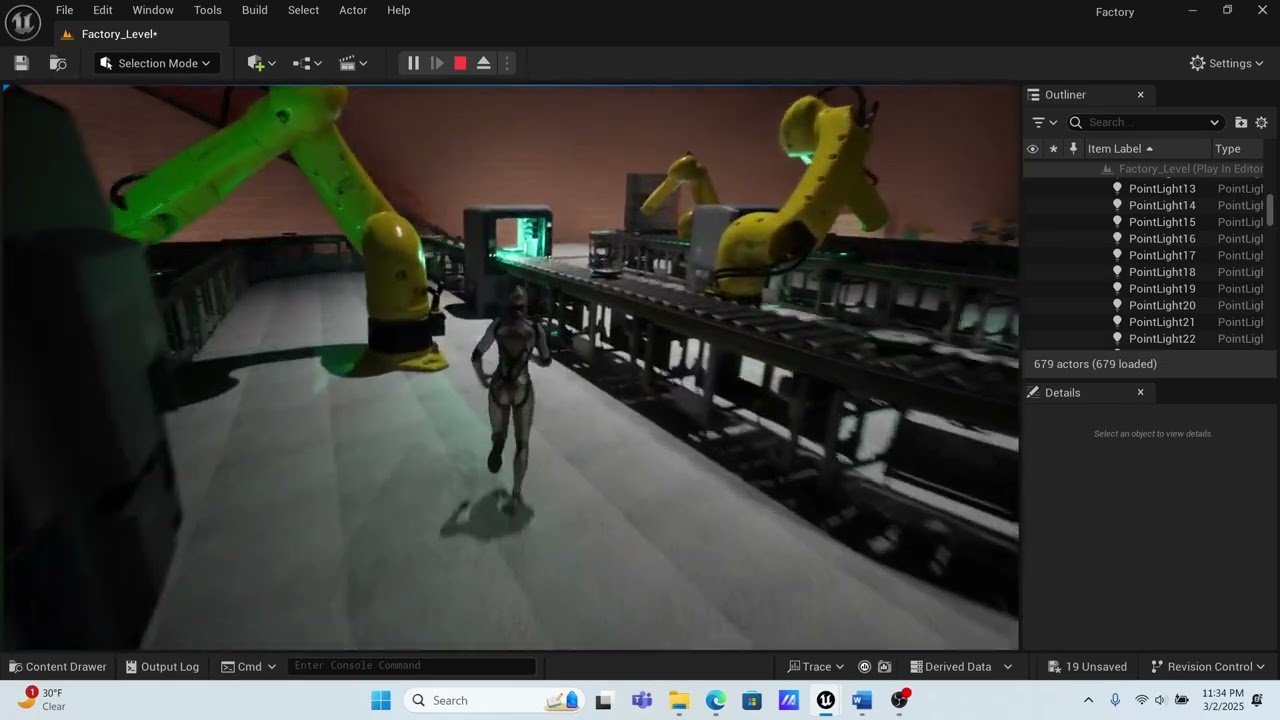Viewport: 1280px width, 720px height.
Task: Select PointLight17 in the Outliner
Action: (x=1145, y=255)
